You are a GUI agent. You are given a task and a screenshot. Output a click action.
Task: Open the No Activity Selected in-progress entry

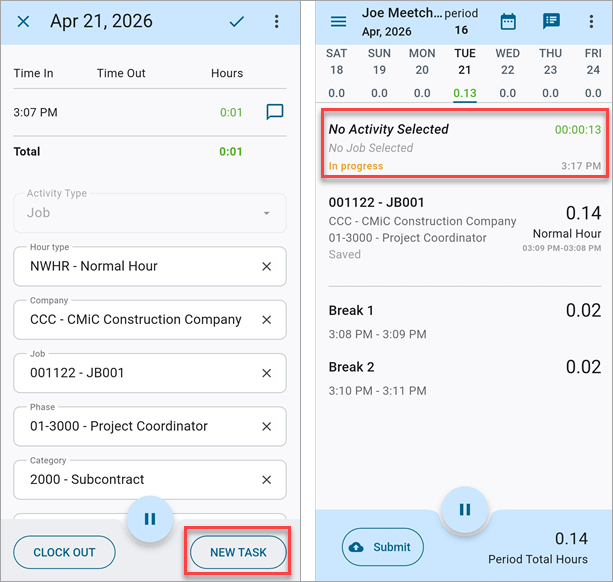(465, 143)
